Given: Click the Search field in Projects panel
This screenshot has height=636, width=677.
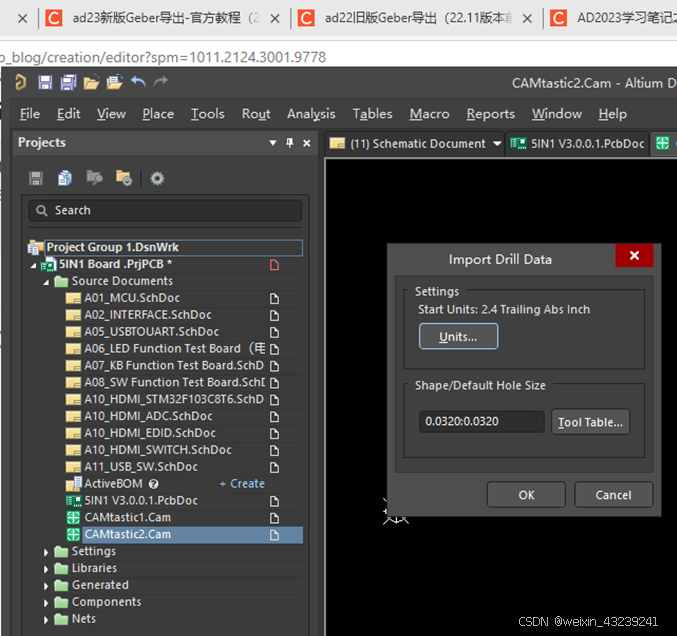Looking at the screenshot, I should [x=165, y=210].
